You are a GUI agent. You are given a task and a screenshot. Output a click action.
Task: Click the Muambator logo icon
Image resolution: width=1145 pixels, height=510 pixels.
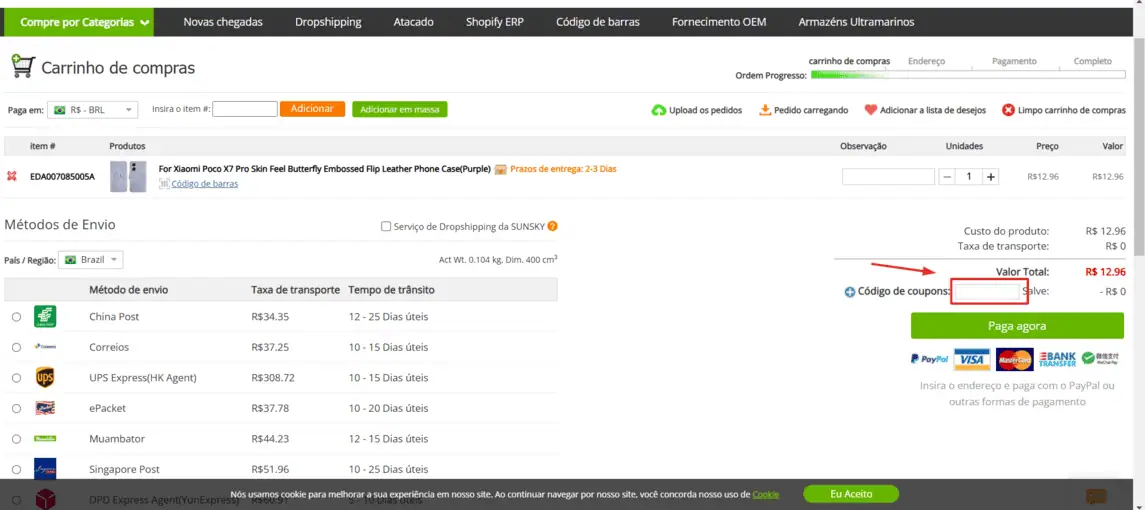pyautogui.click(x=45, y=438)
